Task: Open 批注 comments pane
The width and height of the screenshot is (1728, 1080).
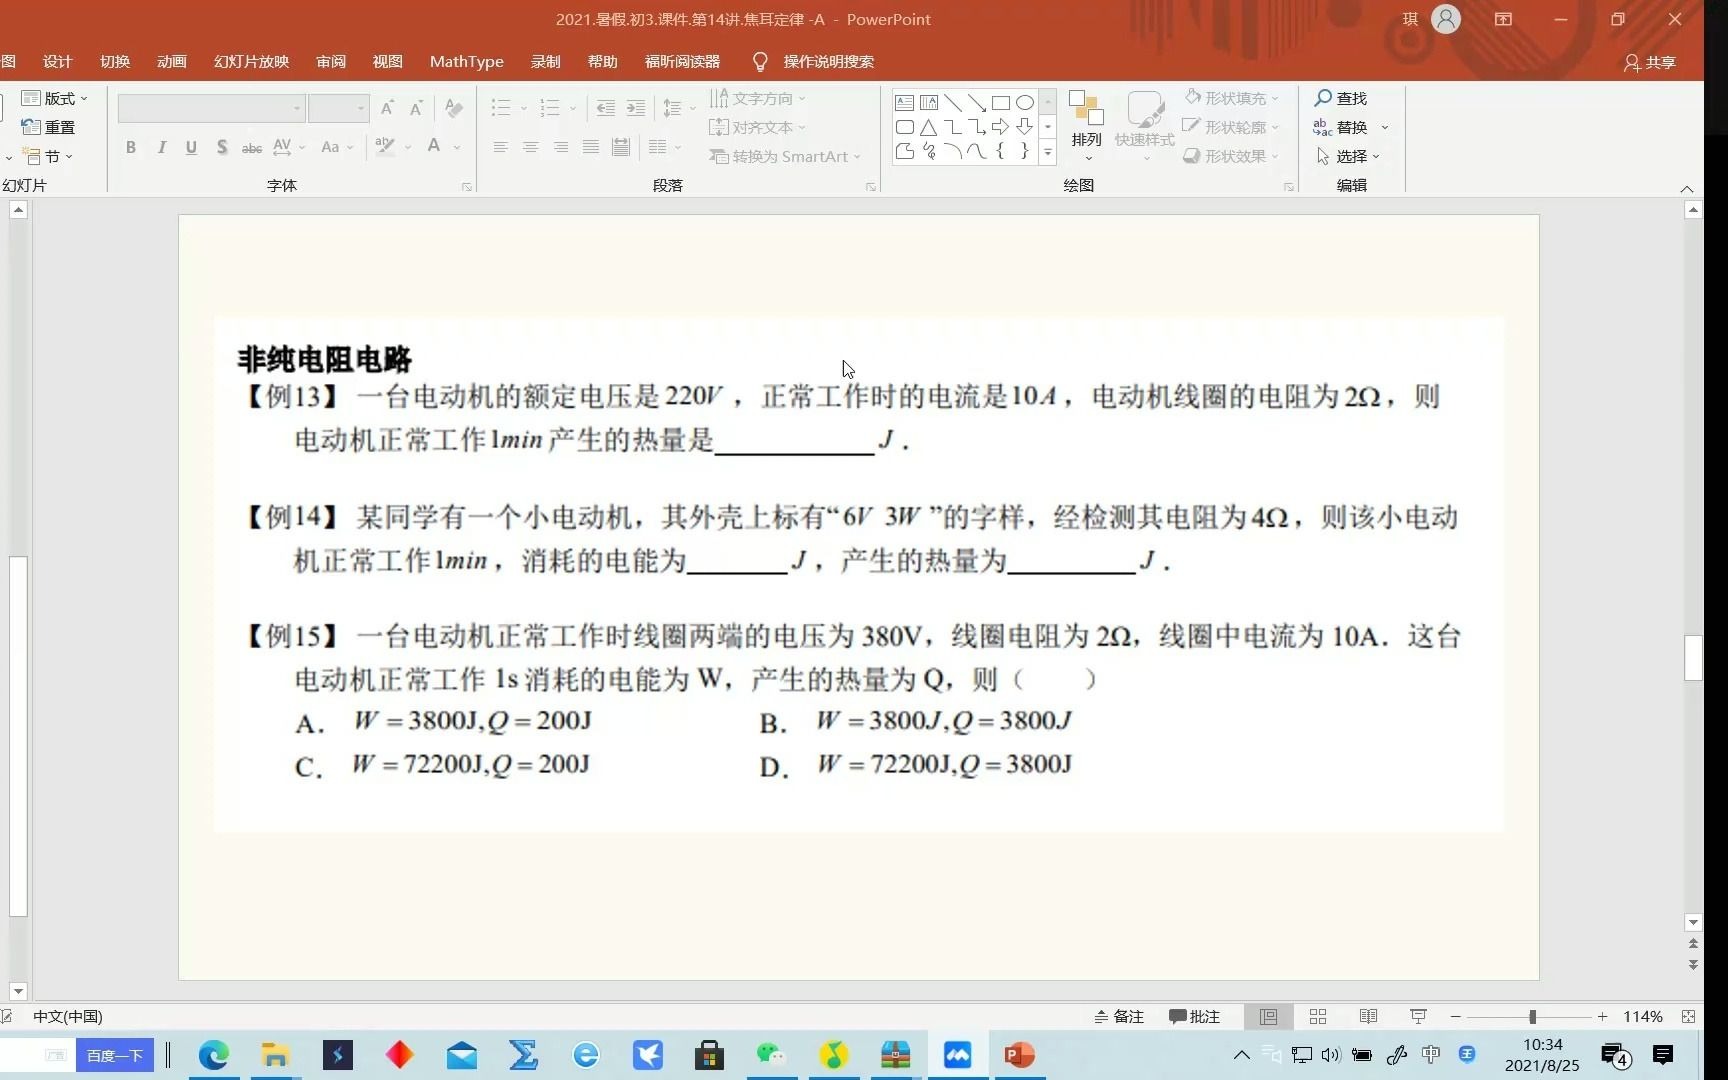Action: click(1195, 1016)
